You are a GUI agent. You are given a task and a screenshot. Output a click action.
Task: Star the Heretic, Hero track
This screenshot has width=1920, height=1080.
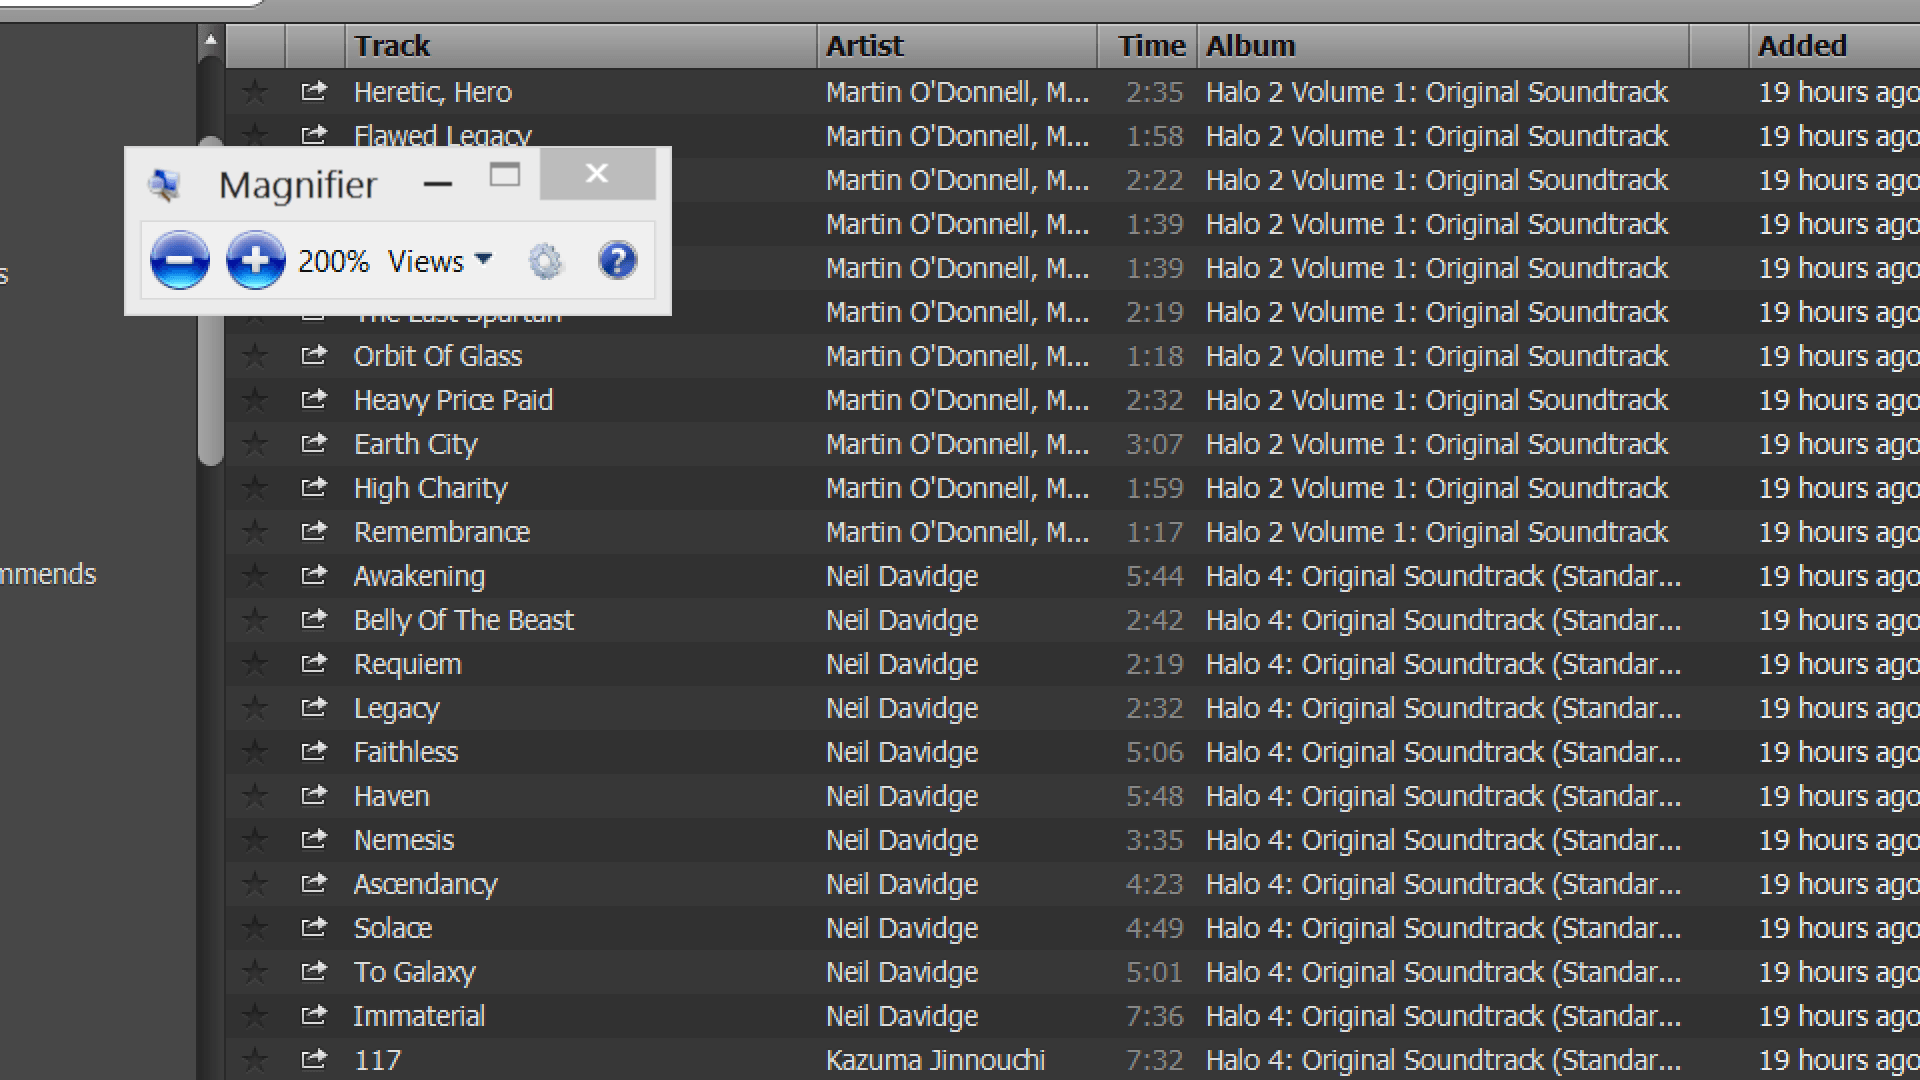[255, 92]
